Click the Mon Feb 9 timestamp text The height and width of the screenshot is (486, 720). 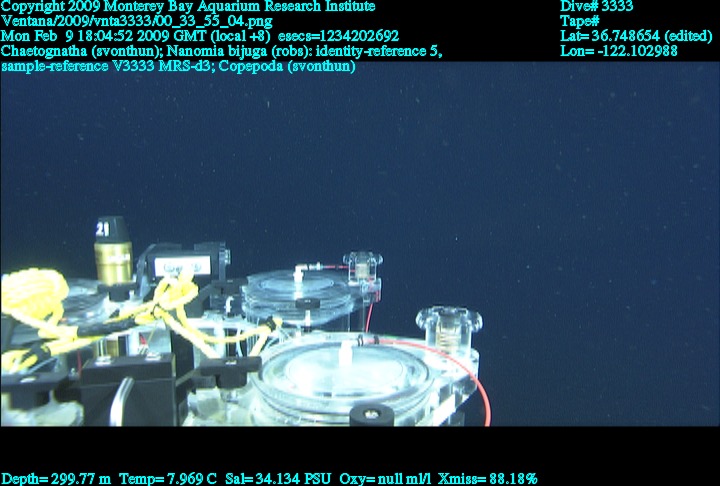(x=200, y=36)
